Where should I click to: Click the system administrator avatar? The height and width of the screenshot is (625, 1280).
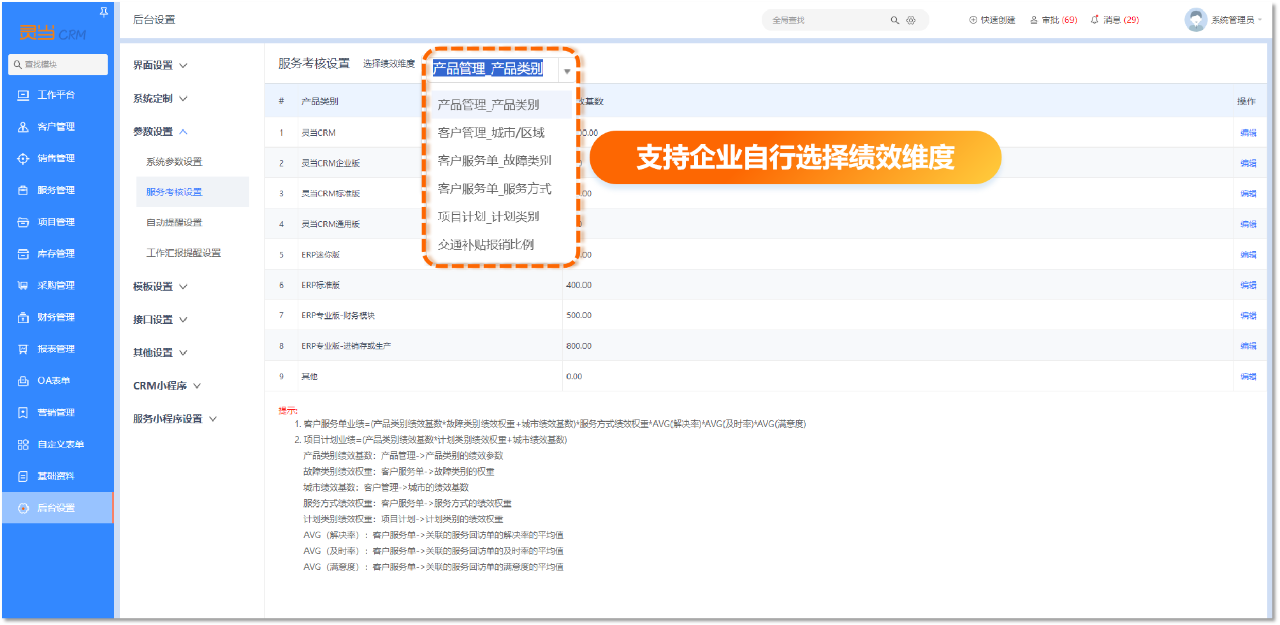pyautogui.click(x=1195, y=20)
